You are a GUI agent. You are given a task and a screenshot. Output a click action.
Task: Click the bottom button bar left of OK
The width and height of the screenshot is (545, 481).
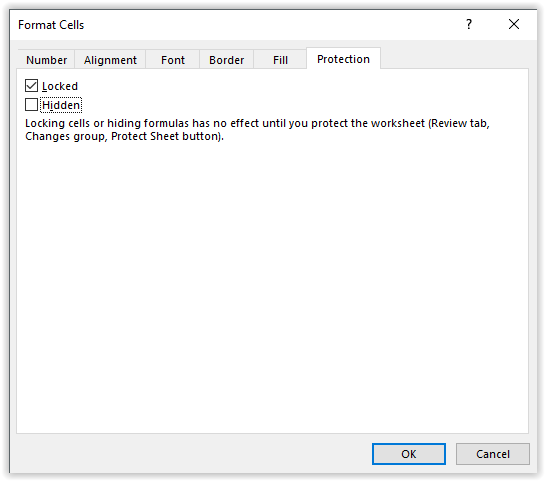(191, 454)
